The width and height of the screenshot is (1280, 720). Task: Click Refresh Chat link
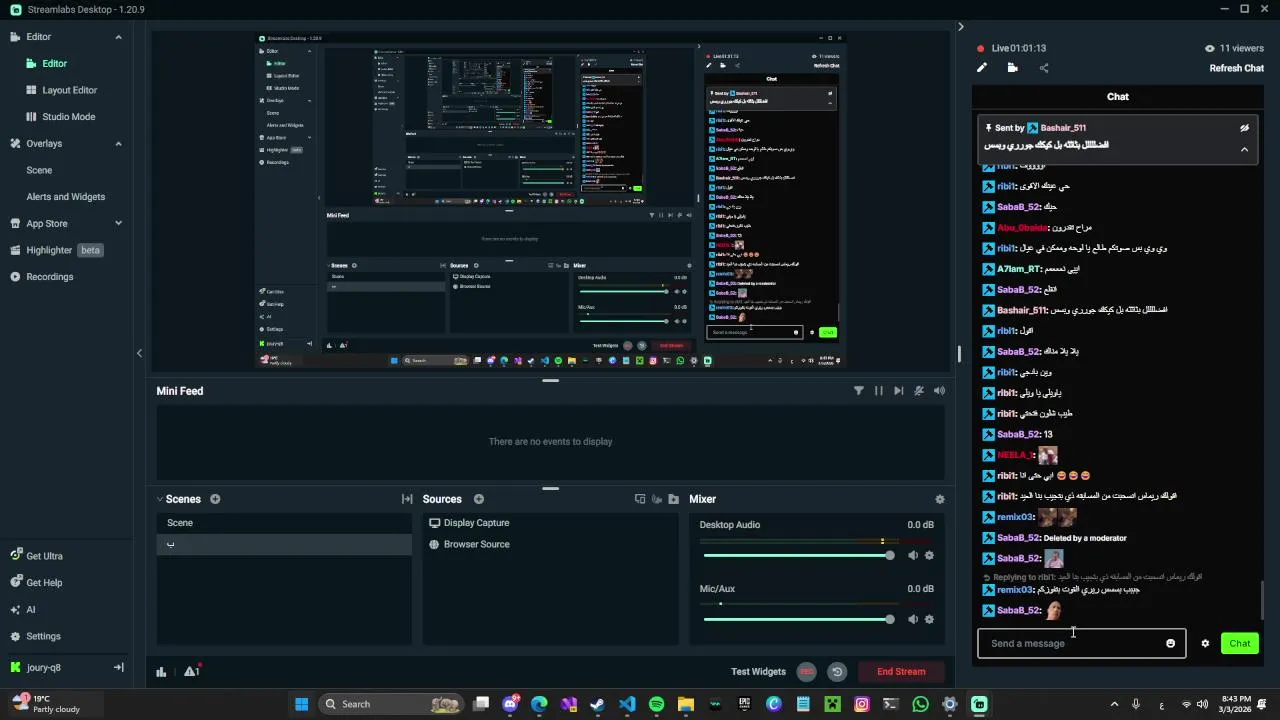pyautogui.click(x=1236, y=68)
